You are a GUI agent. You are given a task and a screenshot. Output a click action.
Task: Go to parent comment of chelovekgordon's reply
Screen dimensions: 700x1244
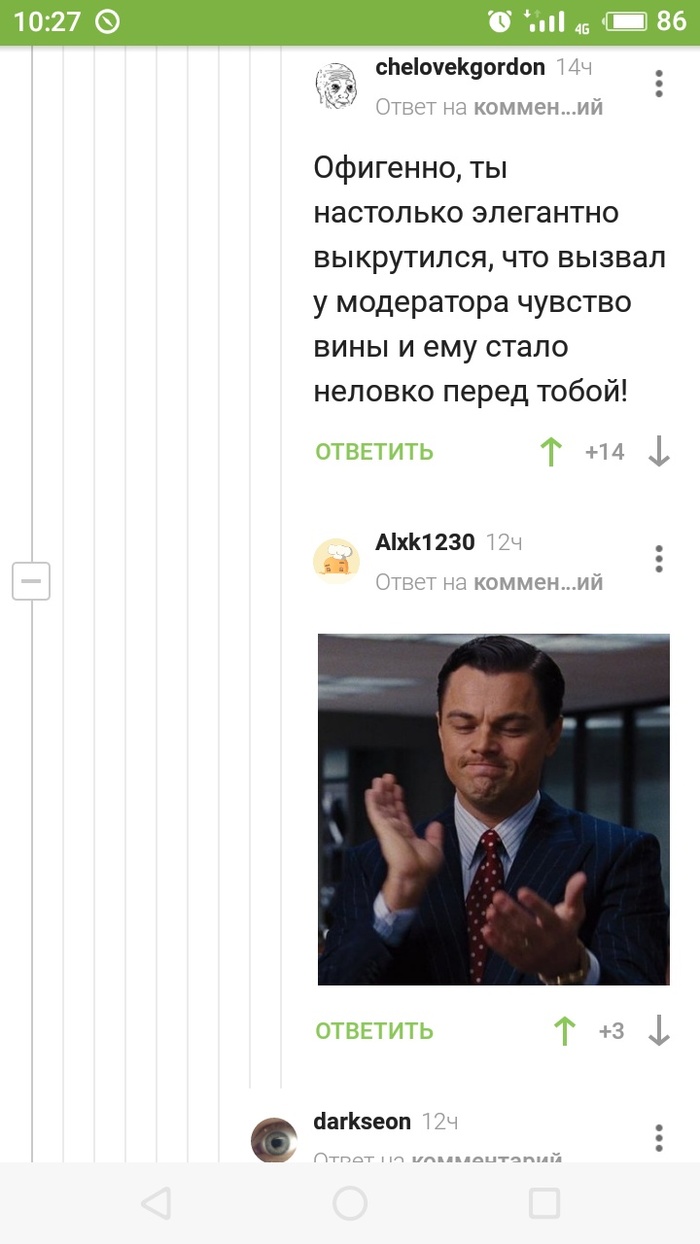489,107
